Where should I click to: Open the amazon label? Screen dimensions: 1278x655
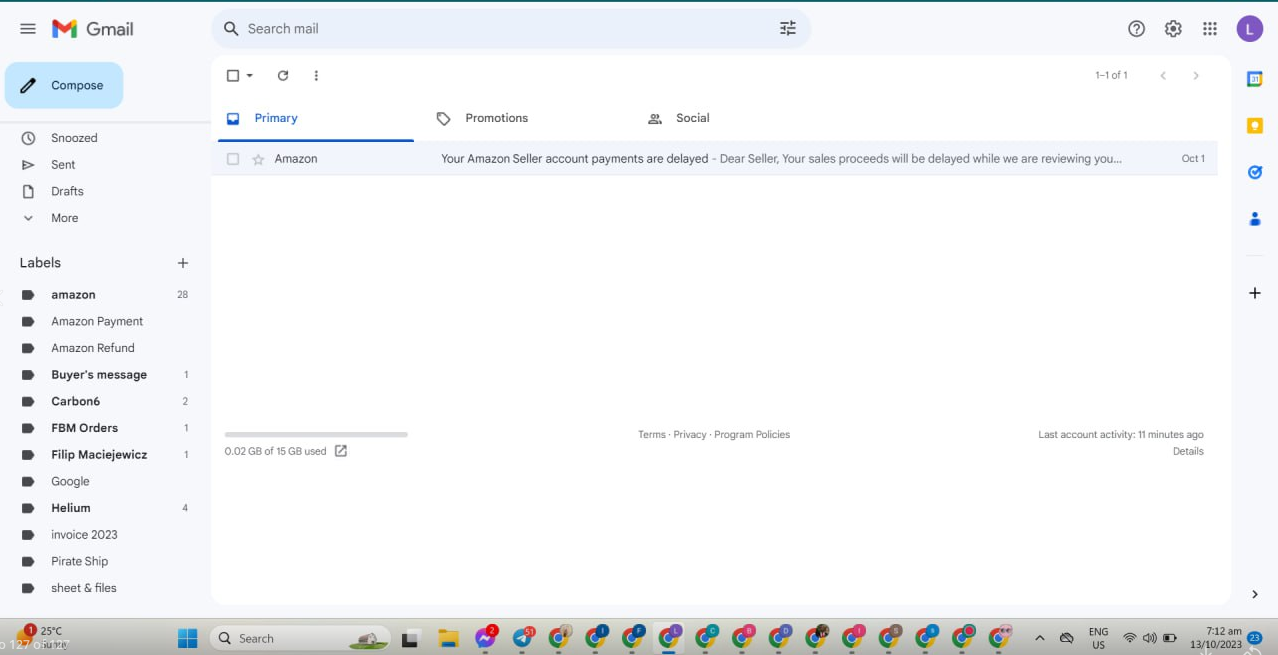[x=73, y=295]
